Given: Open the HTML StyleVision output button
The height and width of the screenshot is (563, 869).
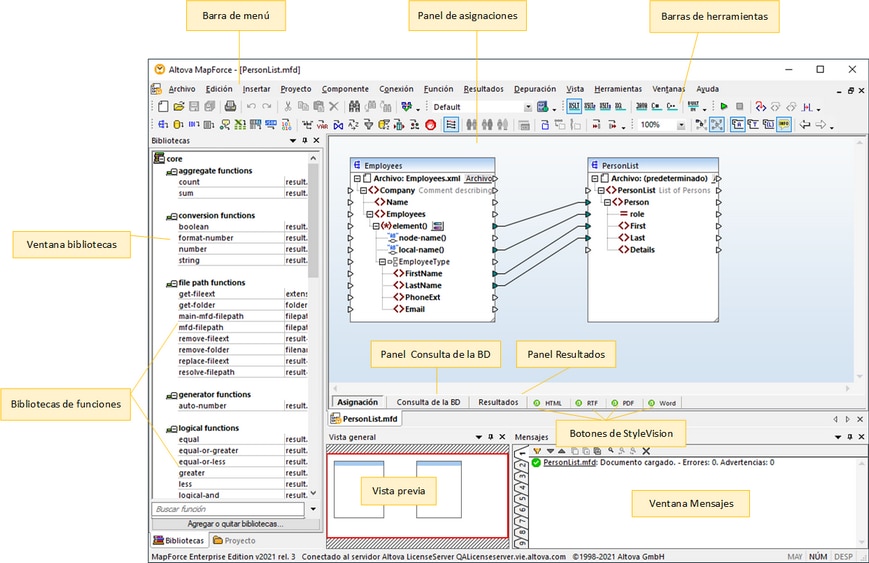Looking at the screenshot, I should [x=549, y=403].
